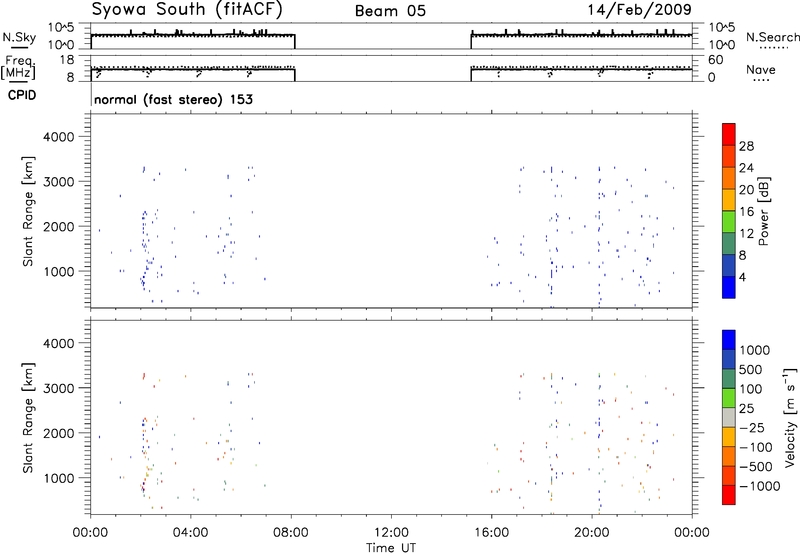Click the 18 value on the frequency axis

click(x=67, y=60)
